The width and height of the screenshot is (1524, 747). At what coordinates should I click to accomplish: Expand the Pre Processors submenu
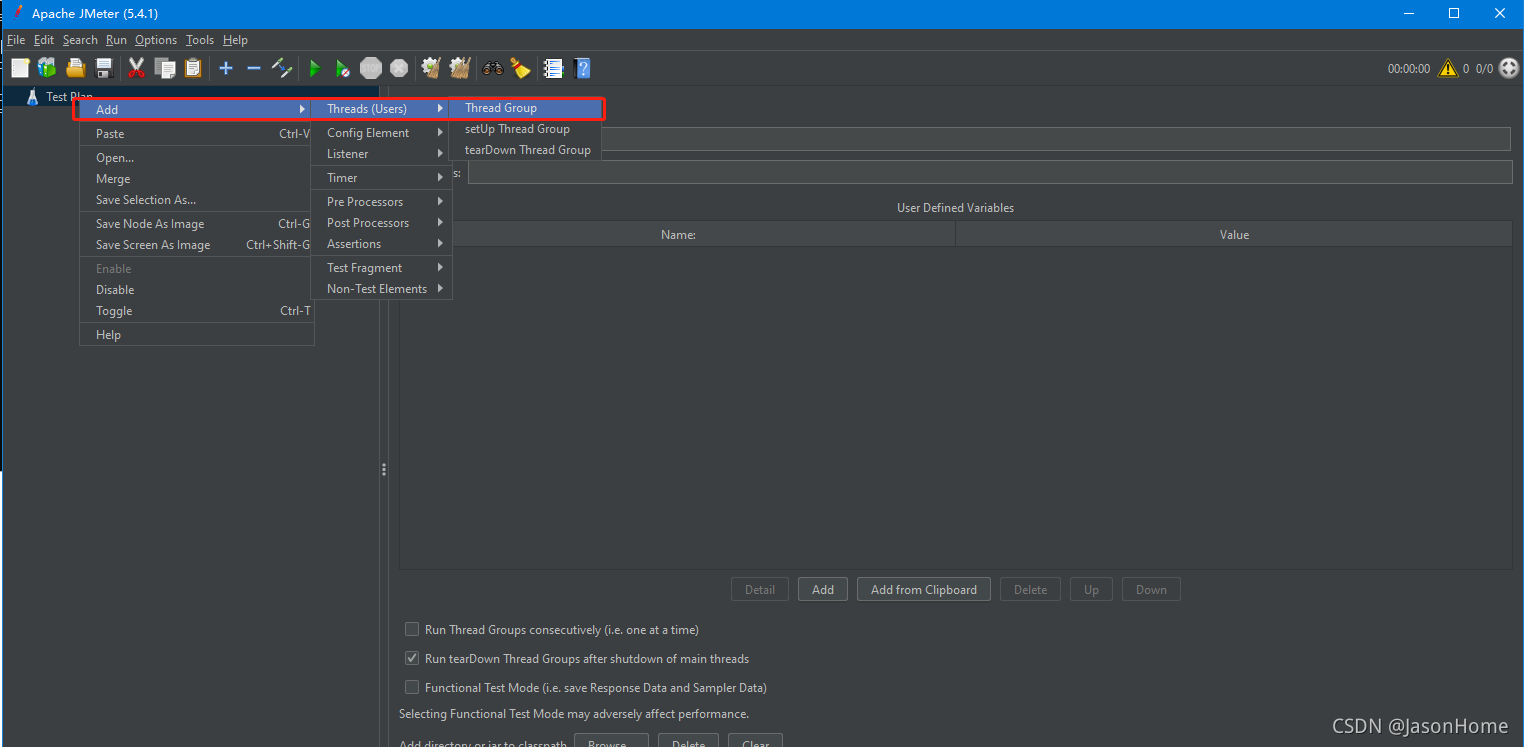pyautogui.click(x=381, y=202)
